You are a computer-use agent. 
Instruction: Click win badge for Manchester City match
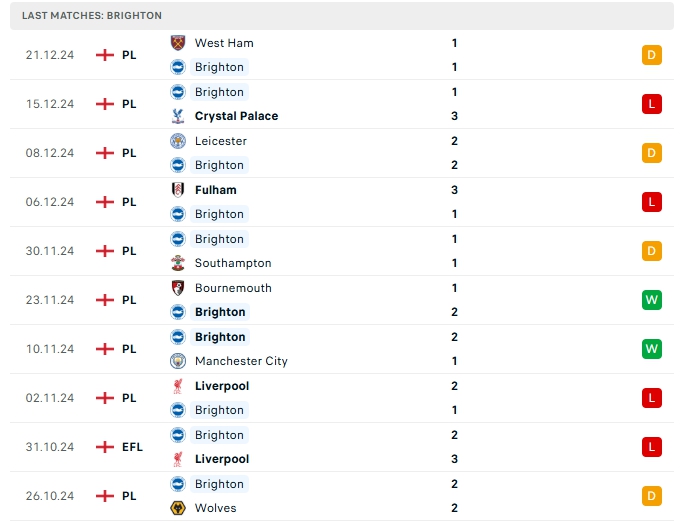(x=652, y=349)
